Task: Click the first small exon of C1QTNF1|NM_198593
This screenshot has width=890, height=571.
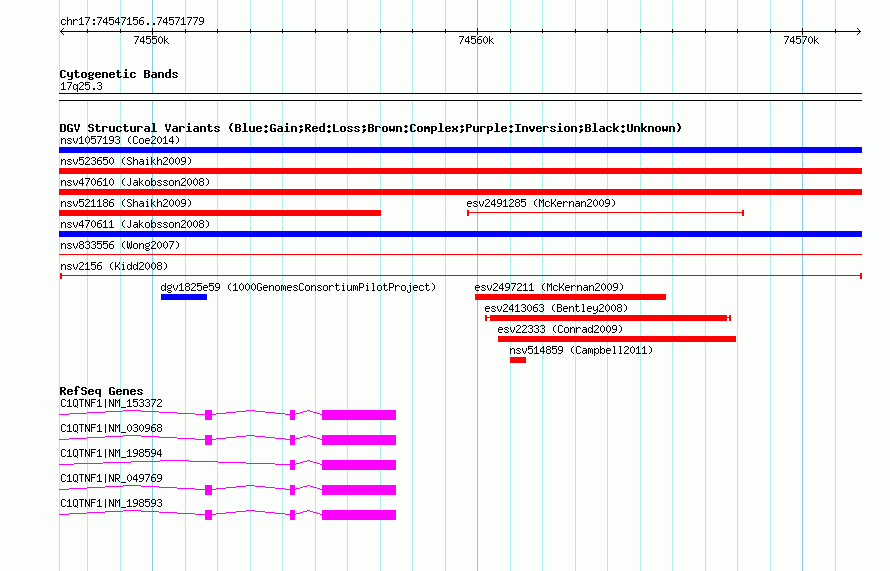Action: coord(208,515)
